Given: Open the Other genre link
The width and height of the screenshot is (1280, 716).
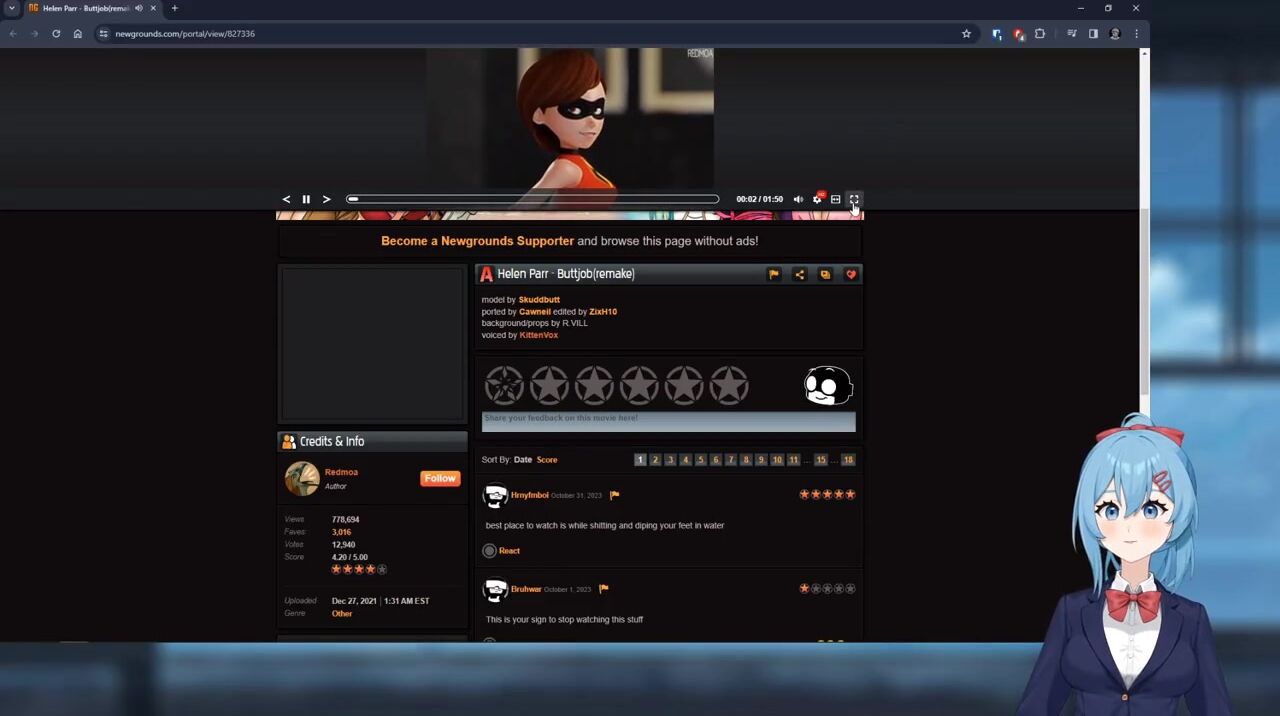Looking at the screenshot, I should tap(342, 614).
